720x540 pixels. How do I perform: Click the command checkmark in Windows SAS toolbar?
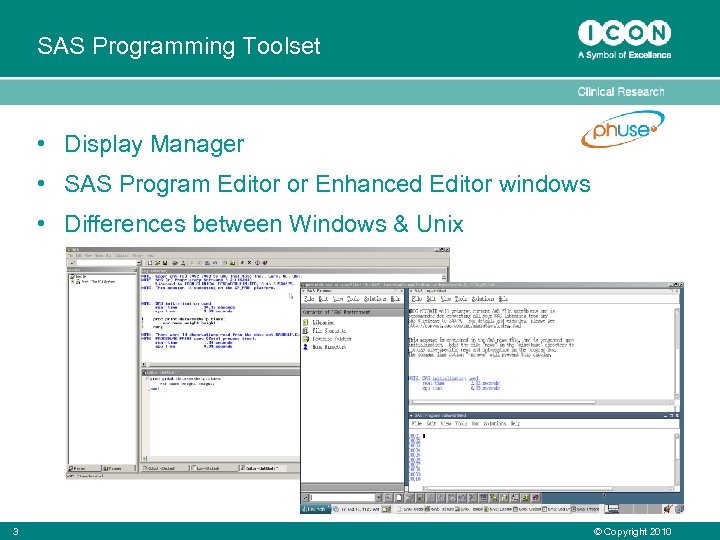pos(73,263)
